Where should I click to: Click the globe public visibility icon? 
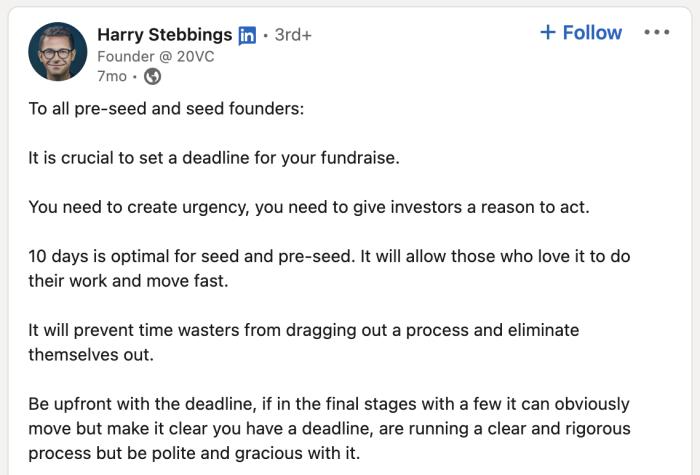point(152,76)
